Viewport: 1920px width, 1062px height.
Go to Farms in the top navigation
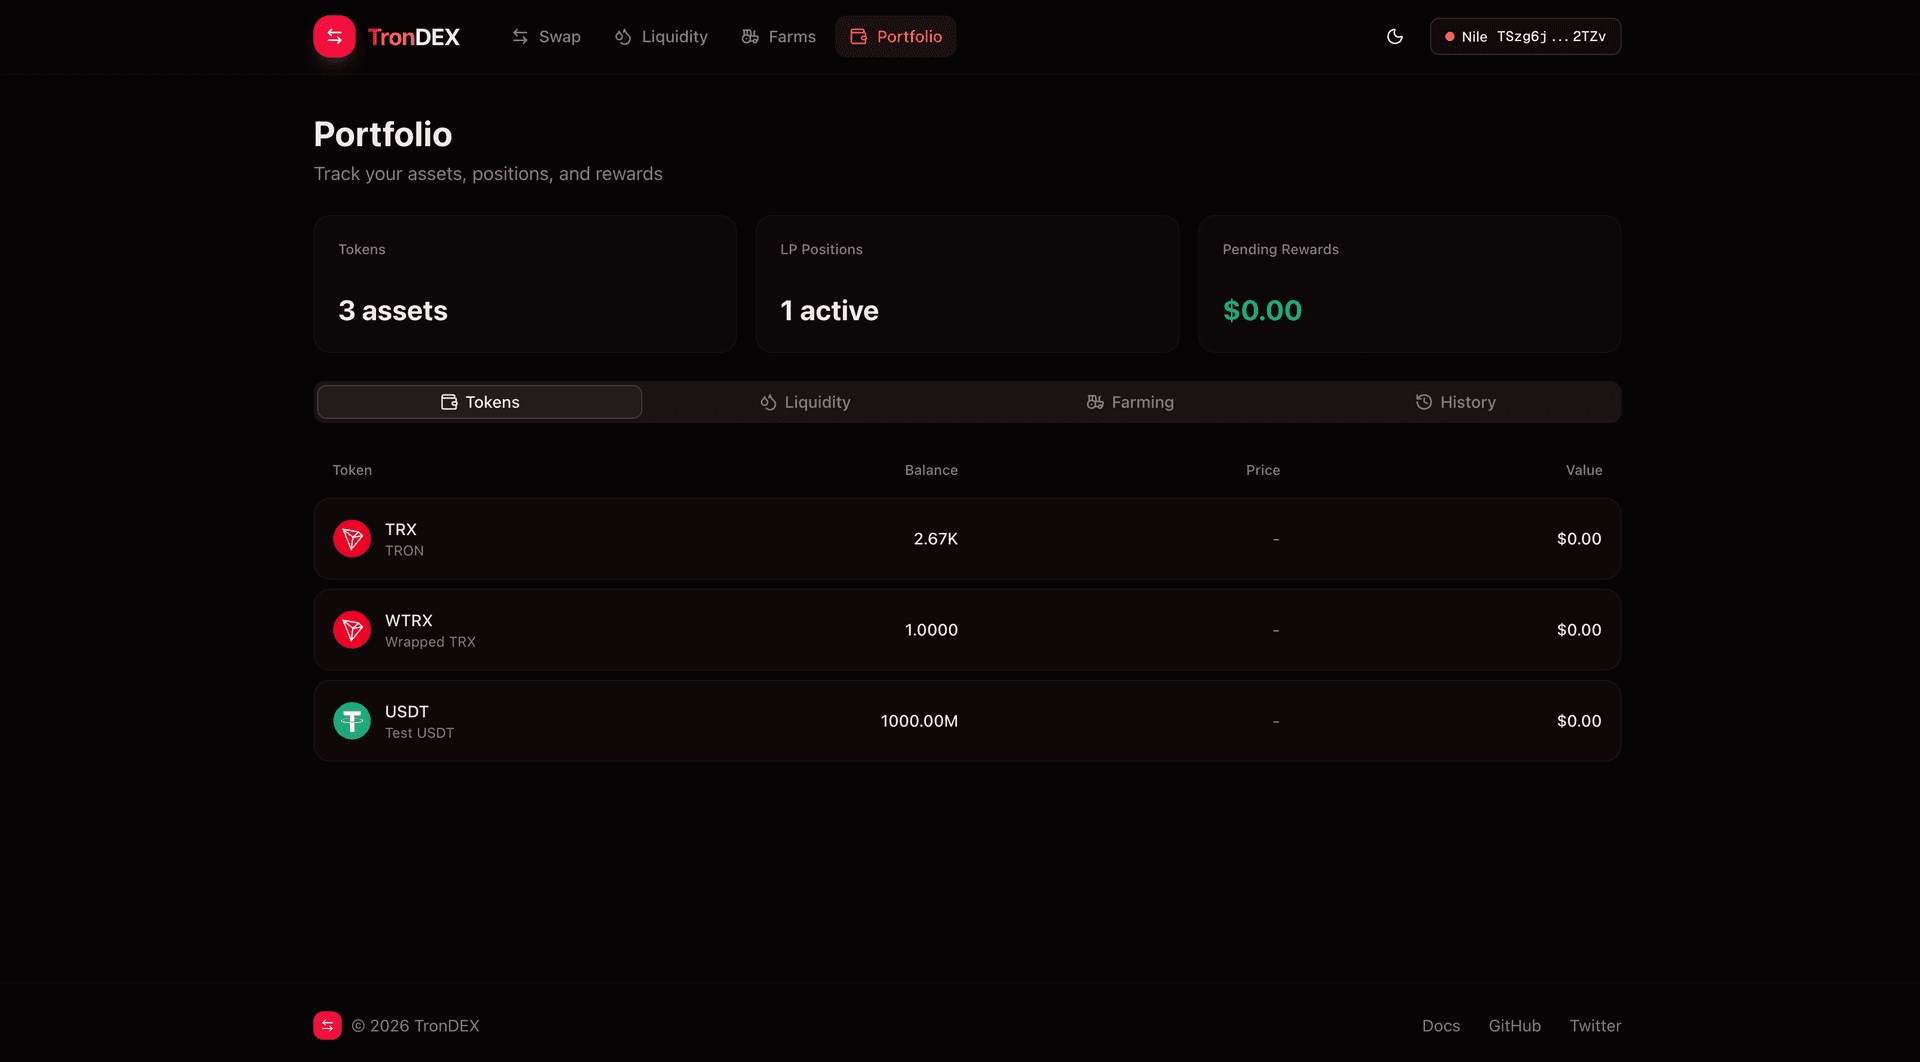point(778,37)
